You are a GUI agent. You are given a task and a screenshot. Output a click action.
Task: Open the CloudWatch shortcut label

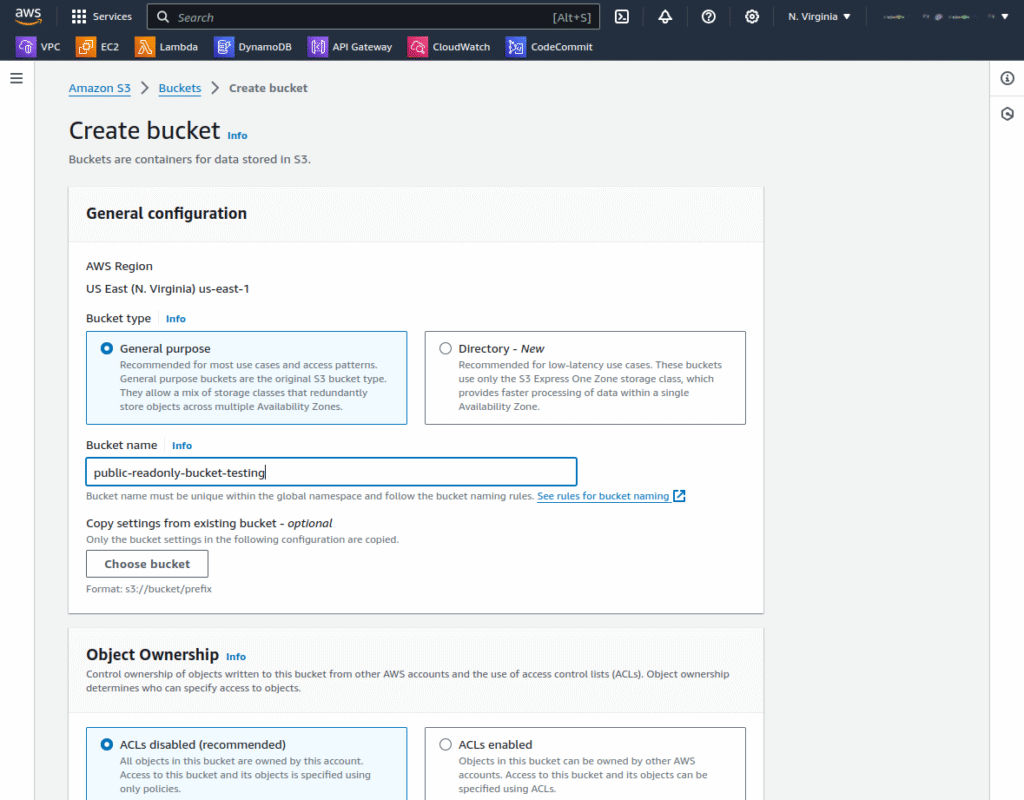click(461, 47)
